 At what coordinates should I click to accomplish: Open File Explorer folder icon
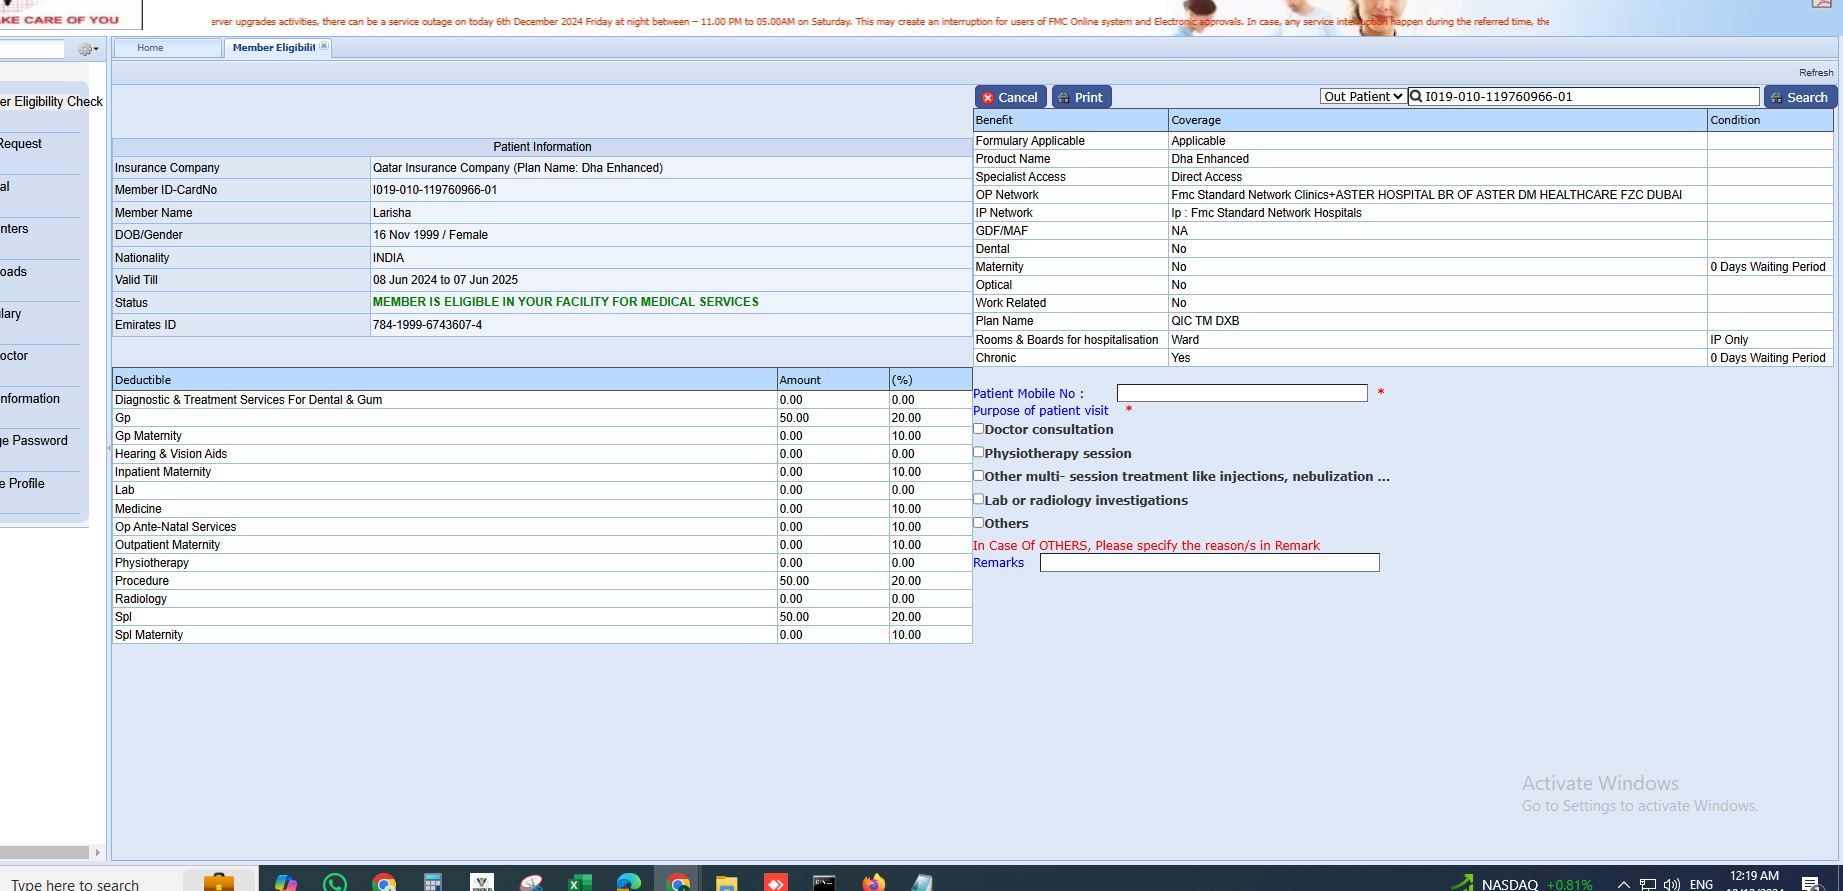point(726,882)
